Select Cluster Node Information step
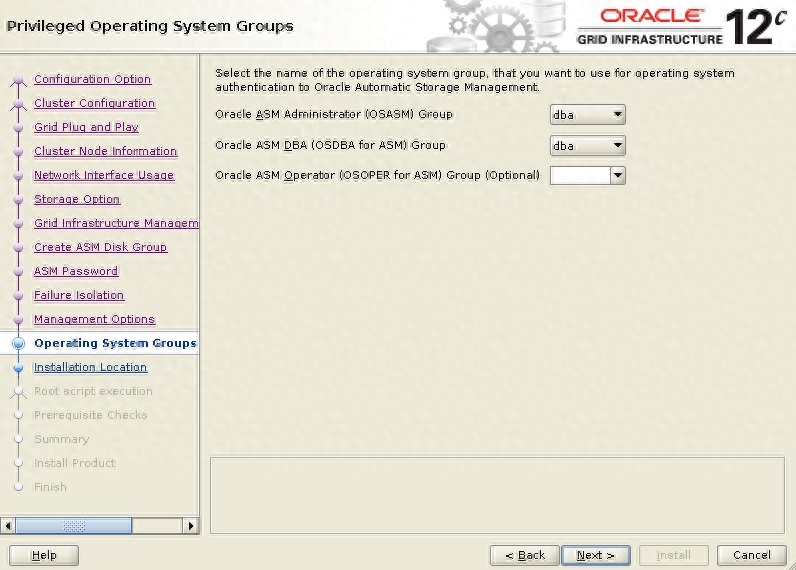This screenshot has width=796, height=570. (105, 151)
